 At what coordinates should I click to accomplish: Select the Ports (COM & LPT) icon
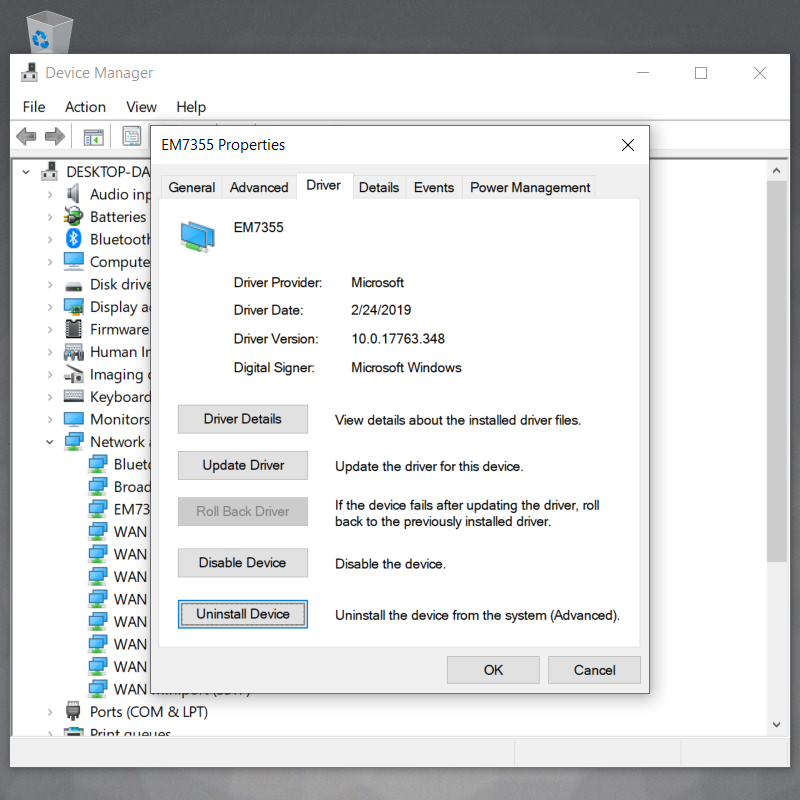pyautogui.click(x=73, y=710)
